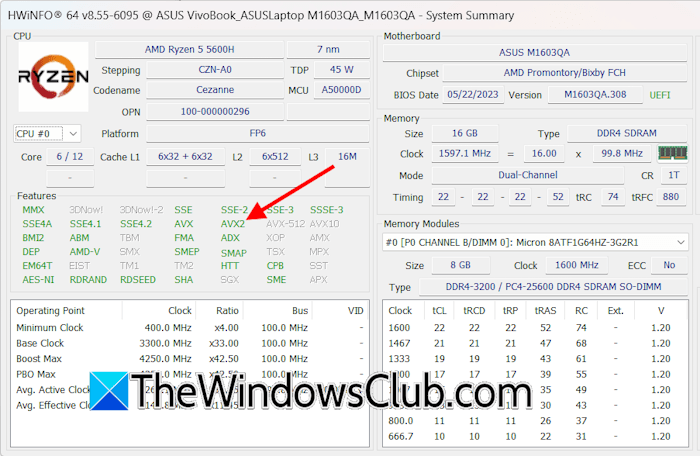Viewport: 700px width, 456px height.
Task: Click the AMD Promontory/Bixby FCH chipset field
Action: click(564, 73)
